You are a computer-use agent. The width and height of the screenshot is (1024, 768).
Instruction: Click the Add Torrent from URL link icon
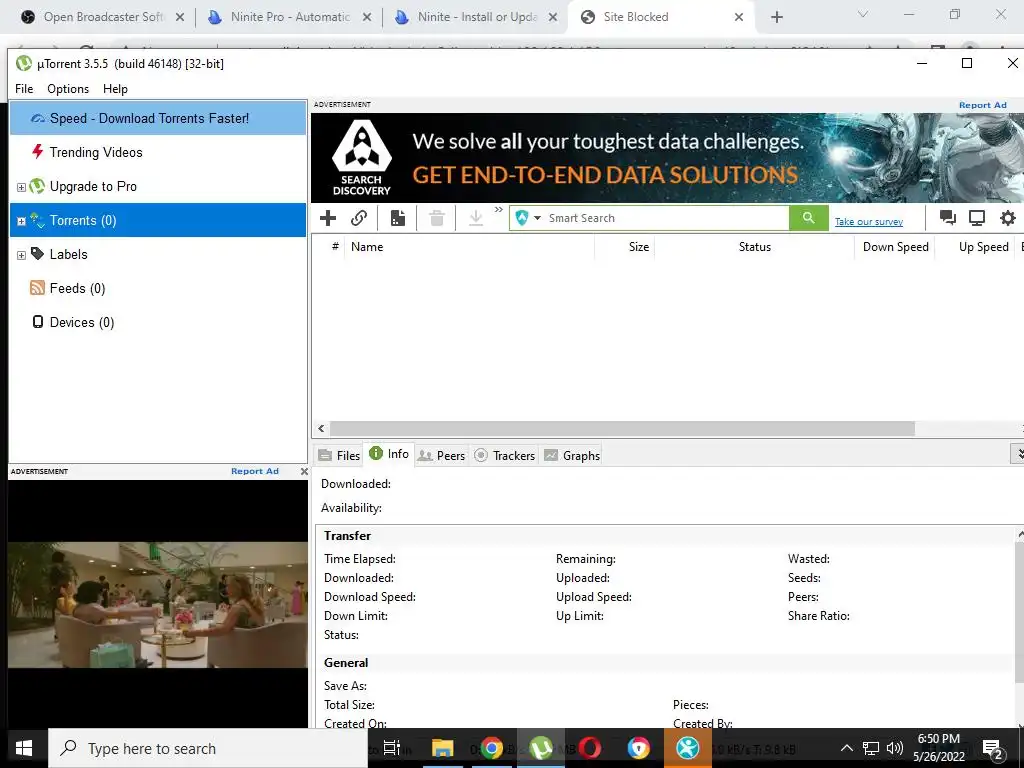tap(359, 218)
